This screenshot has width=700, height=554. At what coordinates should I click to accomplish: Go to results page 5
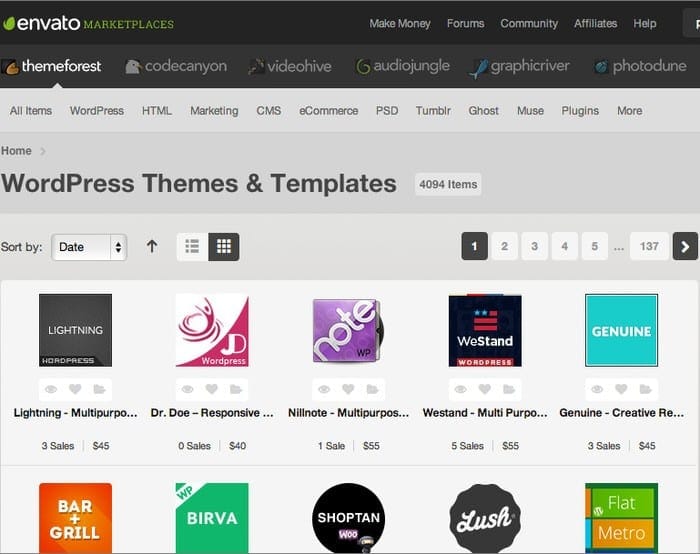pos(594,246)
